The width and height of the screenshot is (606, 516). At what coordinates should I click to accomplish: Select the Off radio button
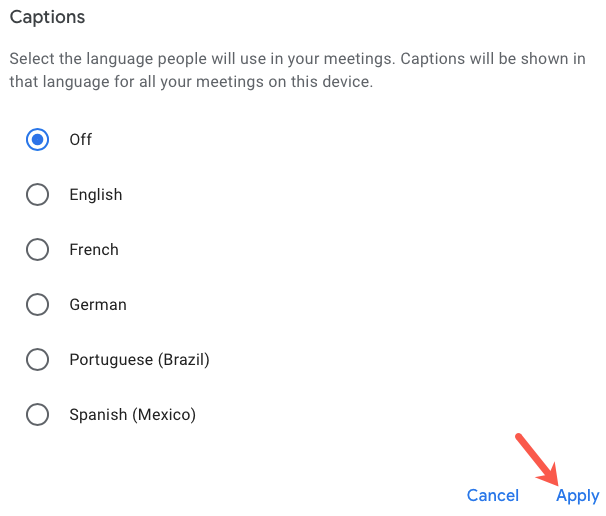[x=37, y=140]
